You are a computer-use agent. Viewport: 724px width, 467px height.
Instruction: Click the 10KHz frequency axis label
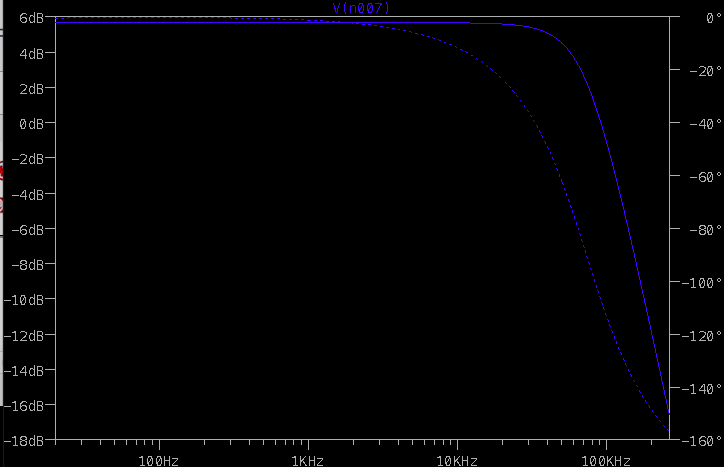click(x=457, y=461)
